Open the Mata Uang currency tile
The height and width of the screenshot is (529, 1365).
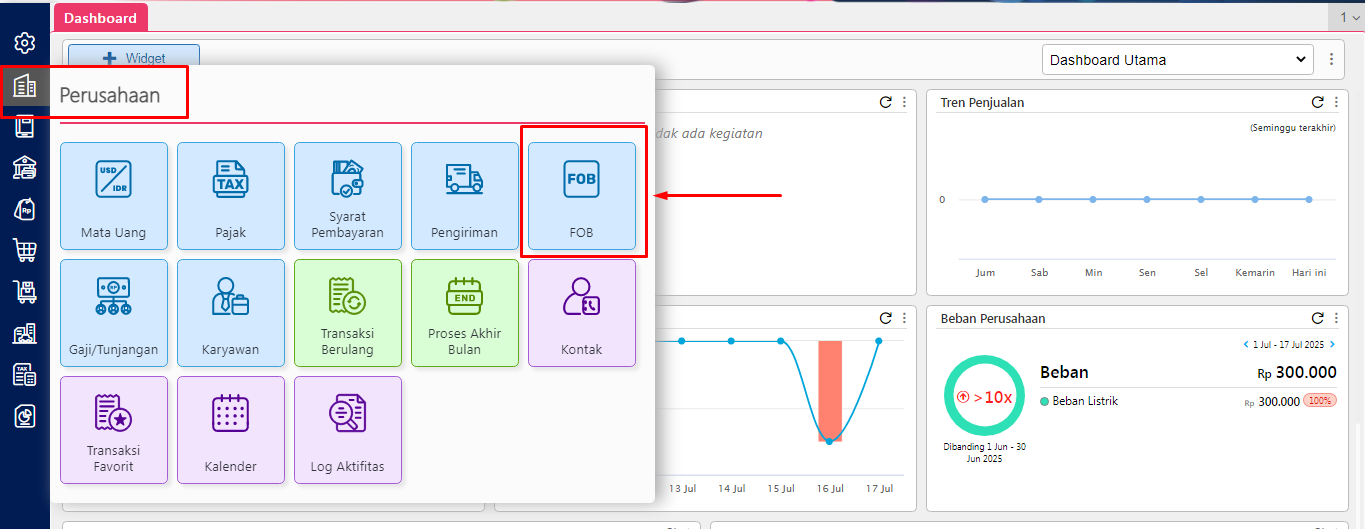tap(114, 196)
